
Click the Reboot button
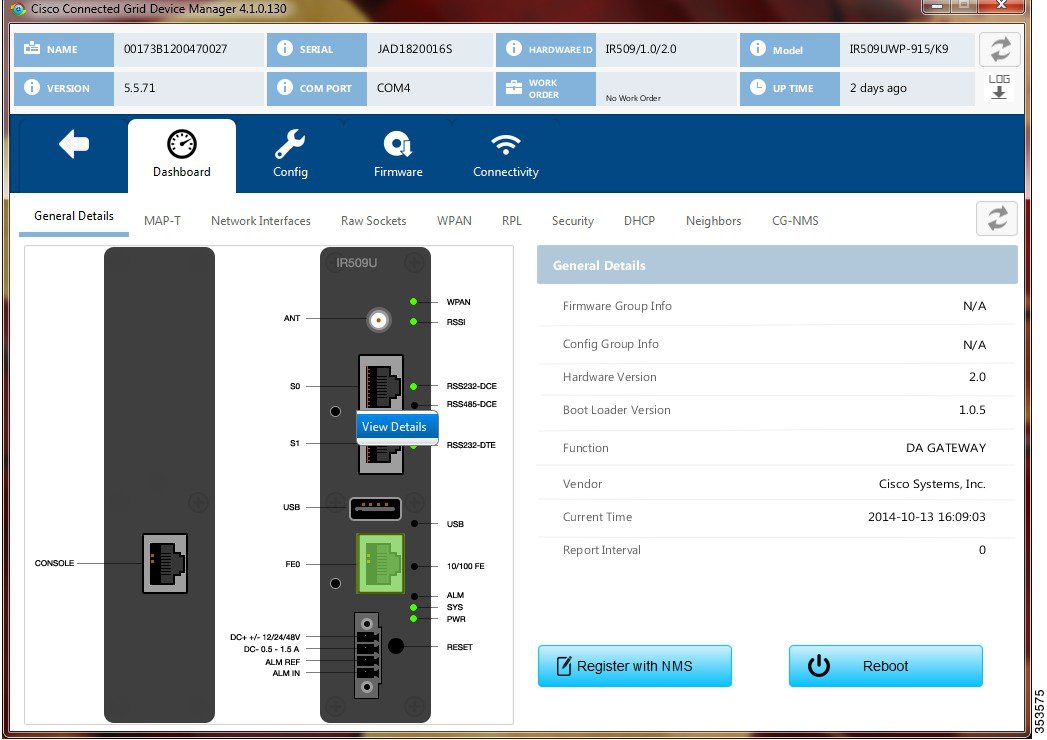tap(885, 666)
